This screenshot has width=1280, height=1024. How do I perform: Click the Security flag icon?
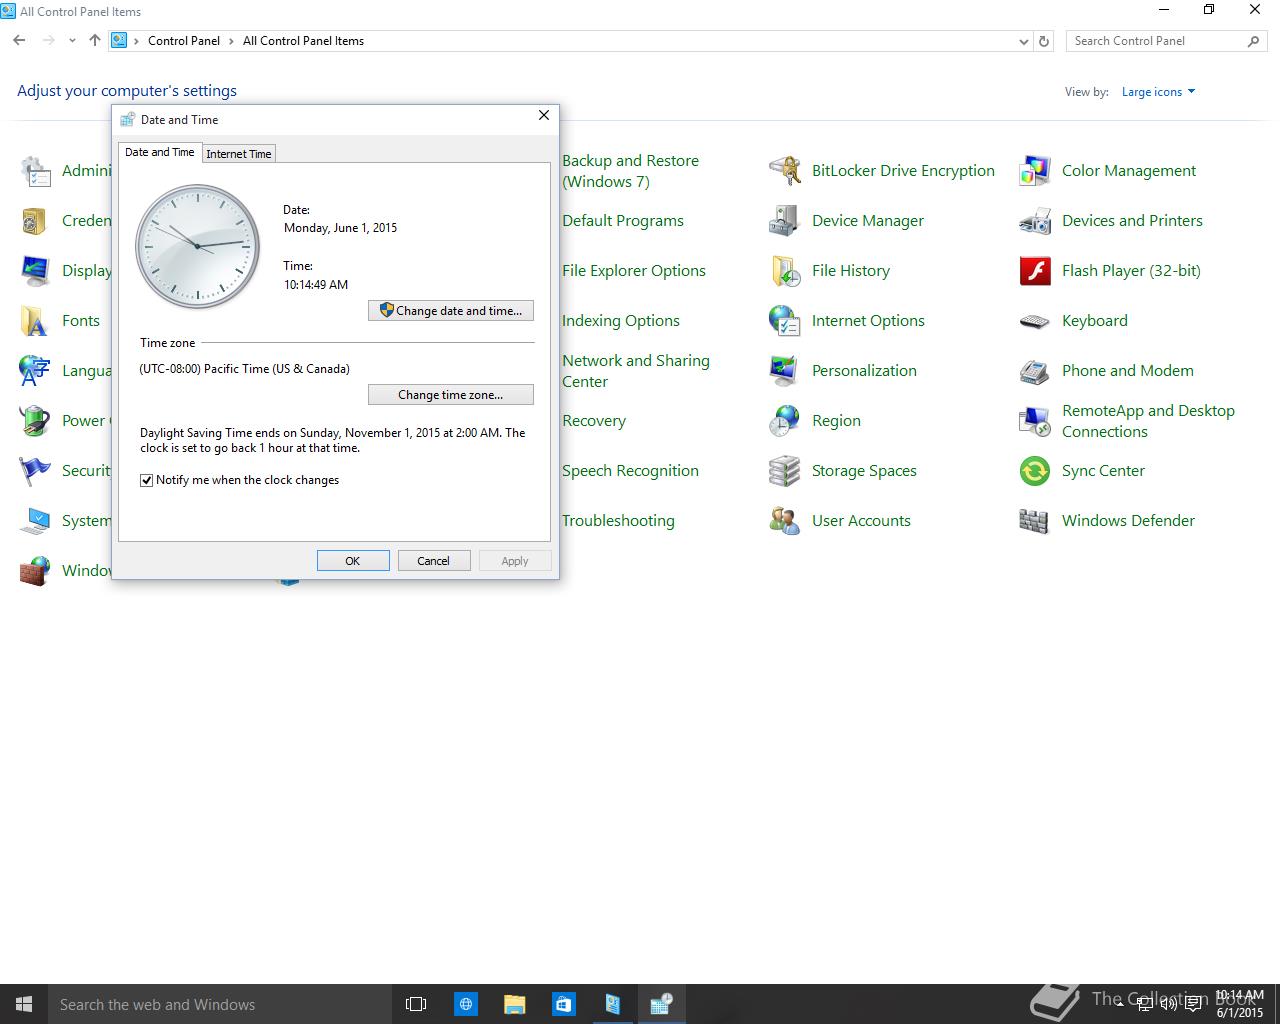coord(35,471)
